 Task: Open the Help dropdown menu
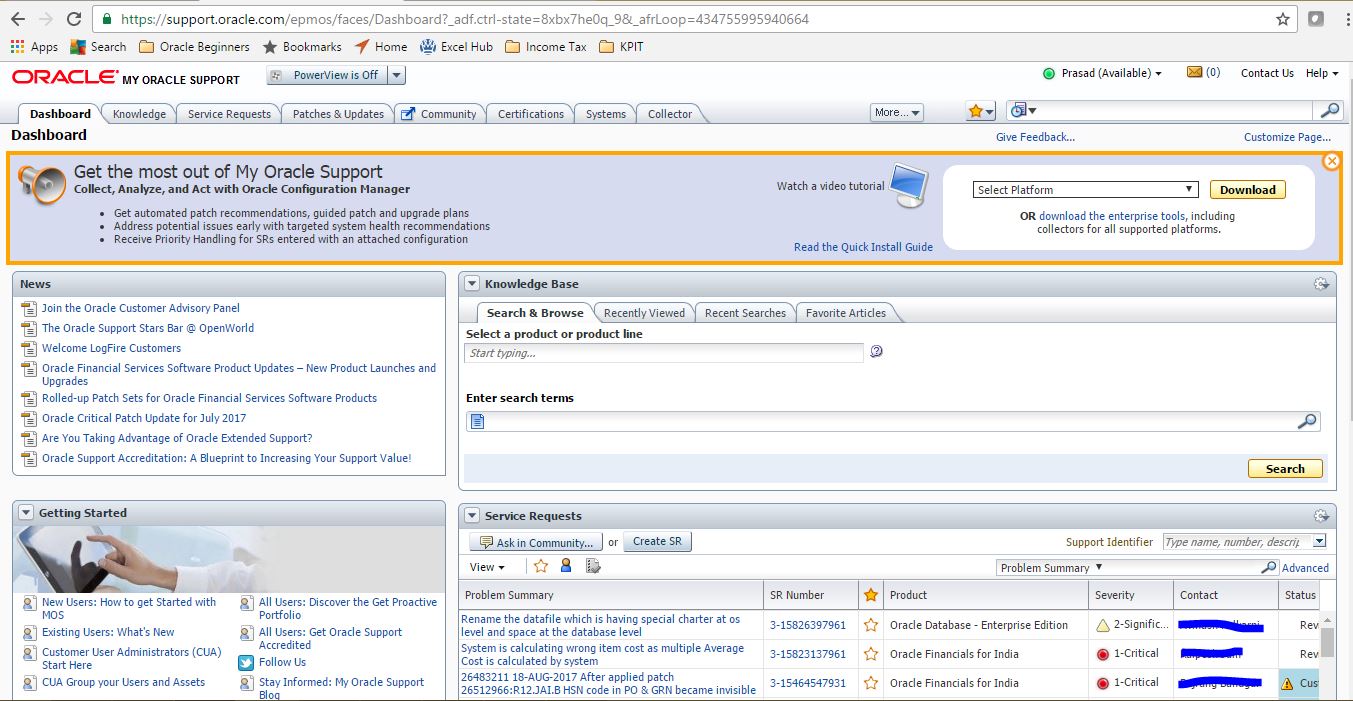point(1322,73)
